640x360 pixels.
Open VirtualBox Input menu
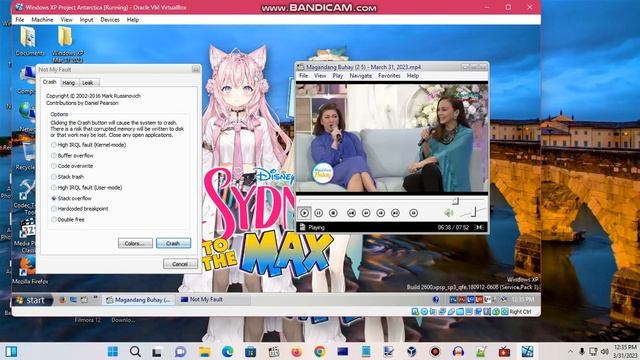tap(86, 20)
